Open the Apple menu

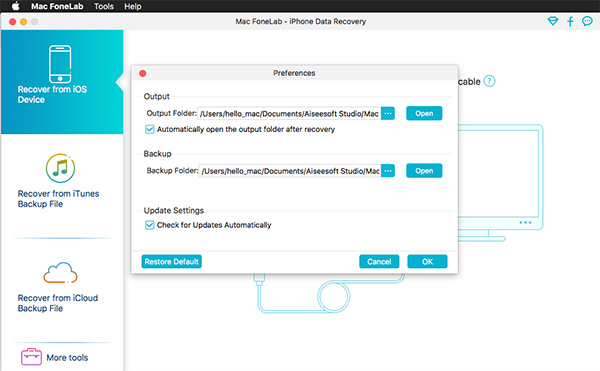15,6
